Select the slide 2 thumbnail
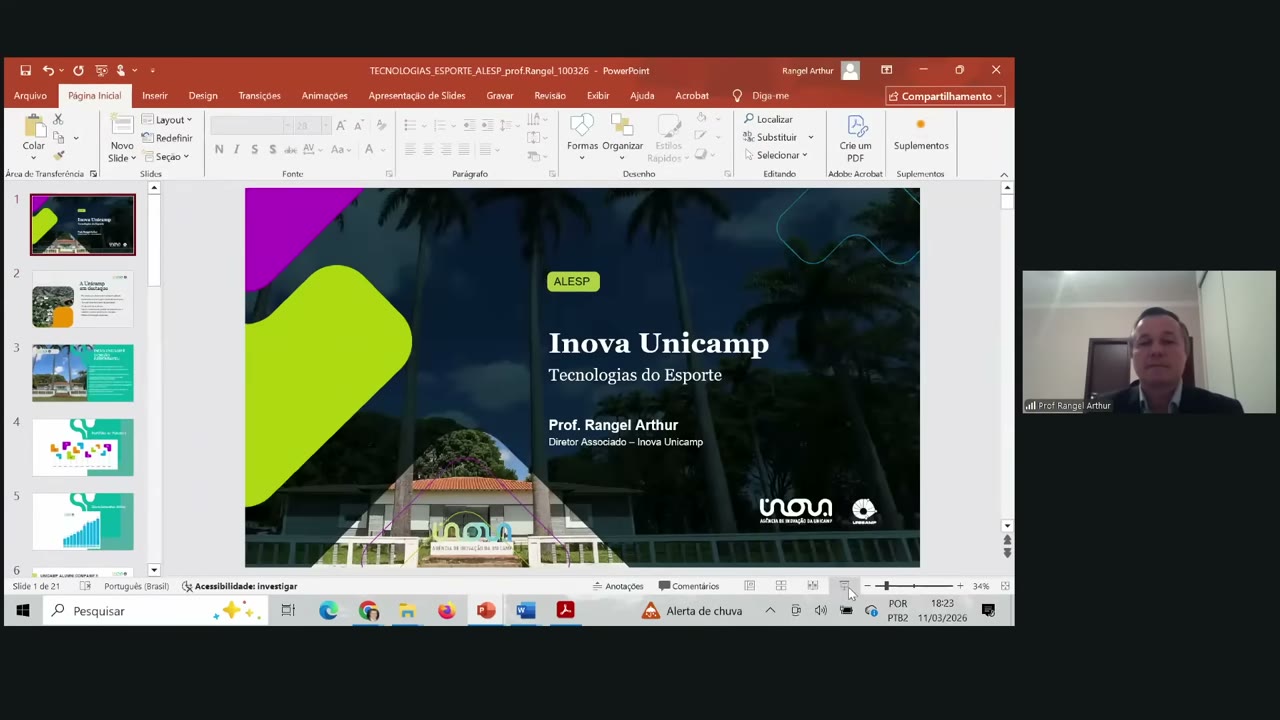The image size is (1280, 720). point(82,299)
